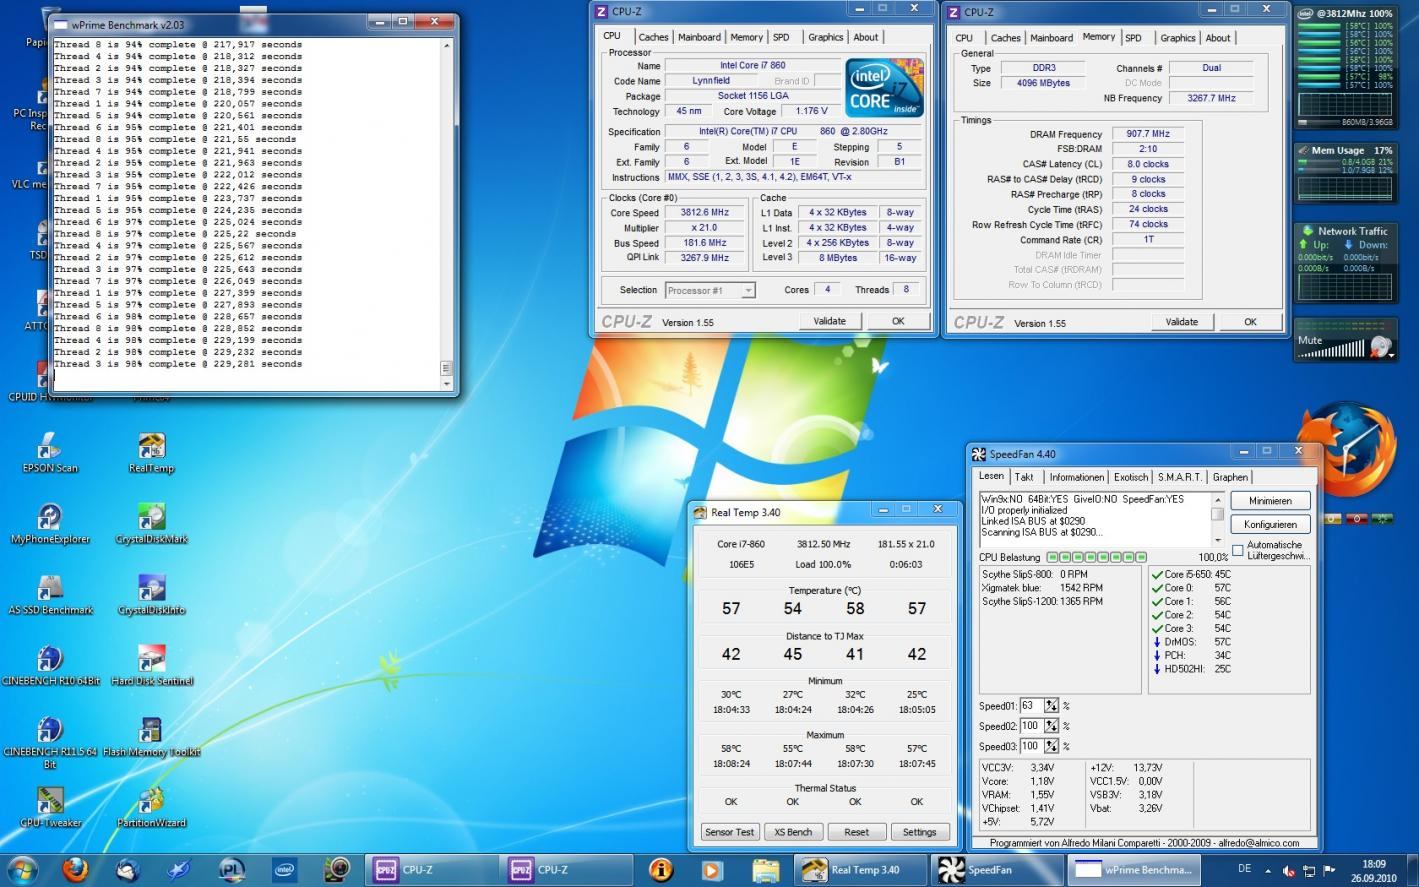Adjust the Speed02 stepper in SpeedFan

[1051, 726]
